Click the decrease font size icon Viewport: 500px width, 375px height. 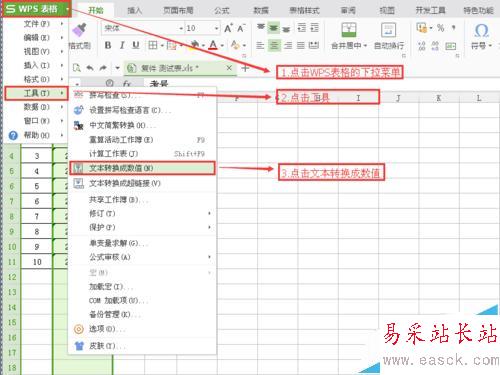(241, 28)
